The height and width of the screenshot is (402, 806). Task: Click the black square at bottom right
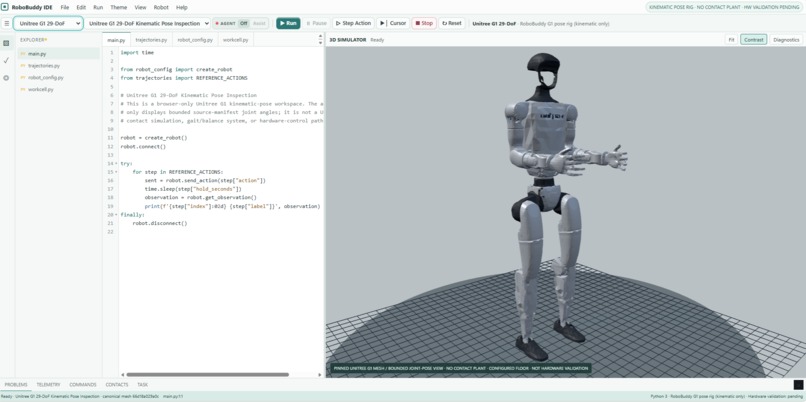[798, 385]
